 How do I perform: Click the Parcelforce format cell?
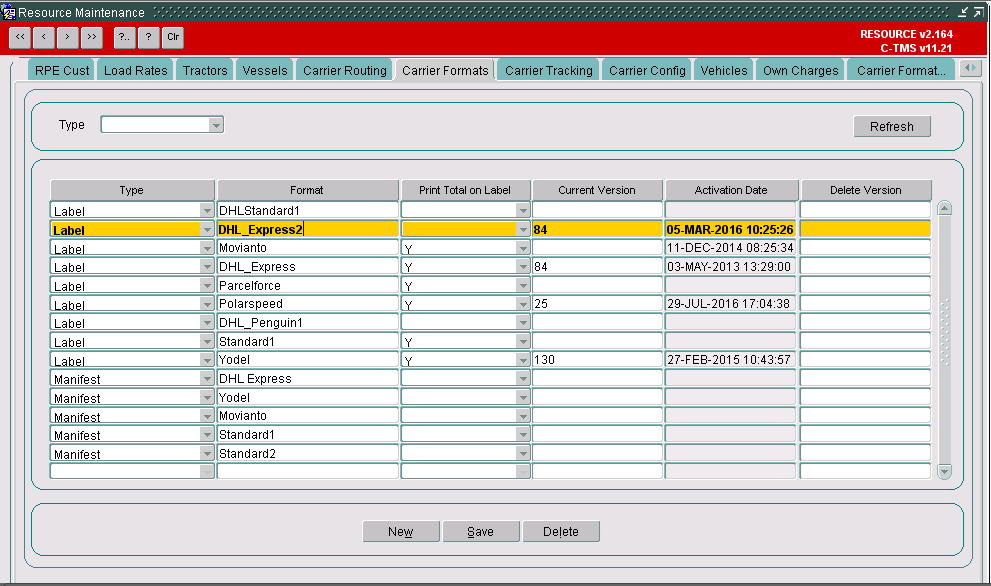click(x=308, y=286)
